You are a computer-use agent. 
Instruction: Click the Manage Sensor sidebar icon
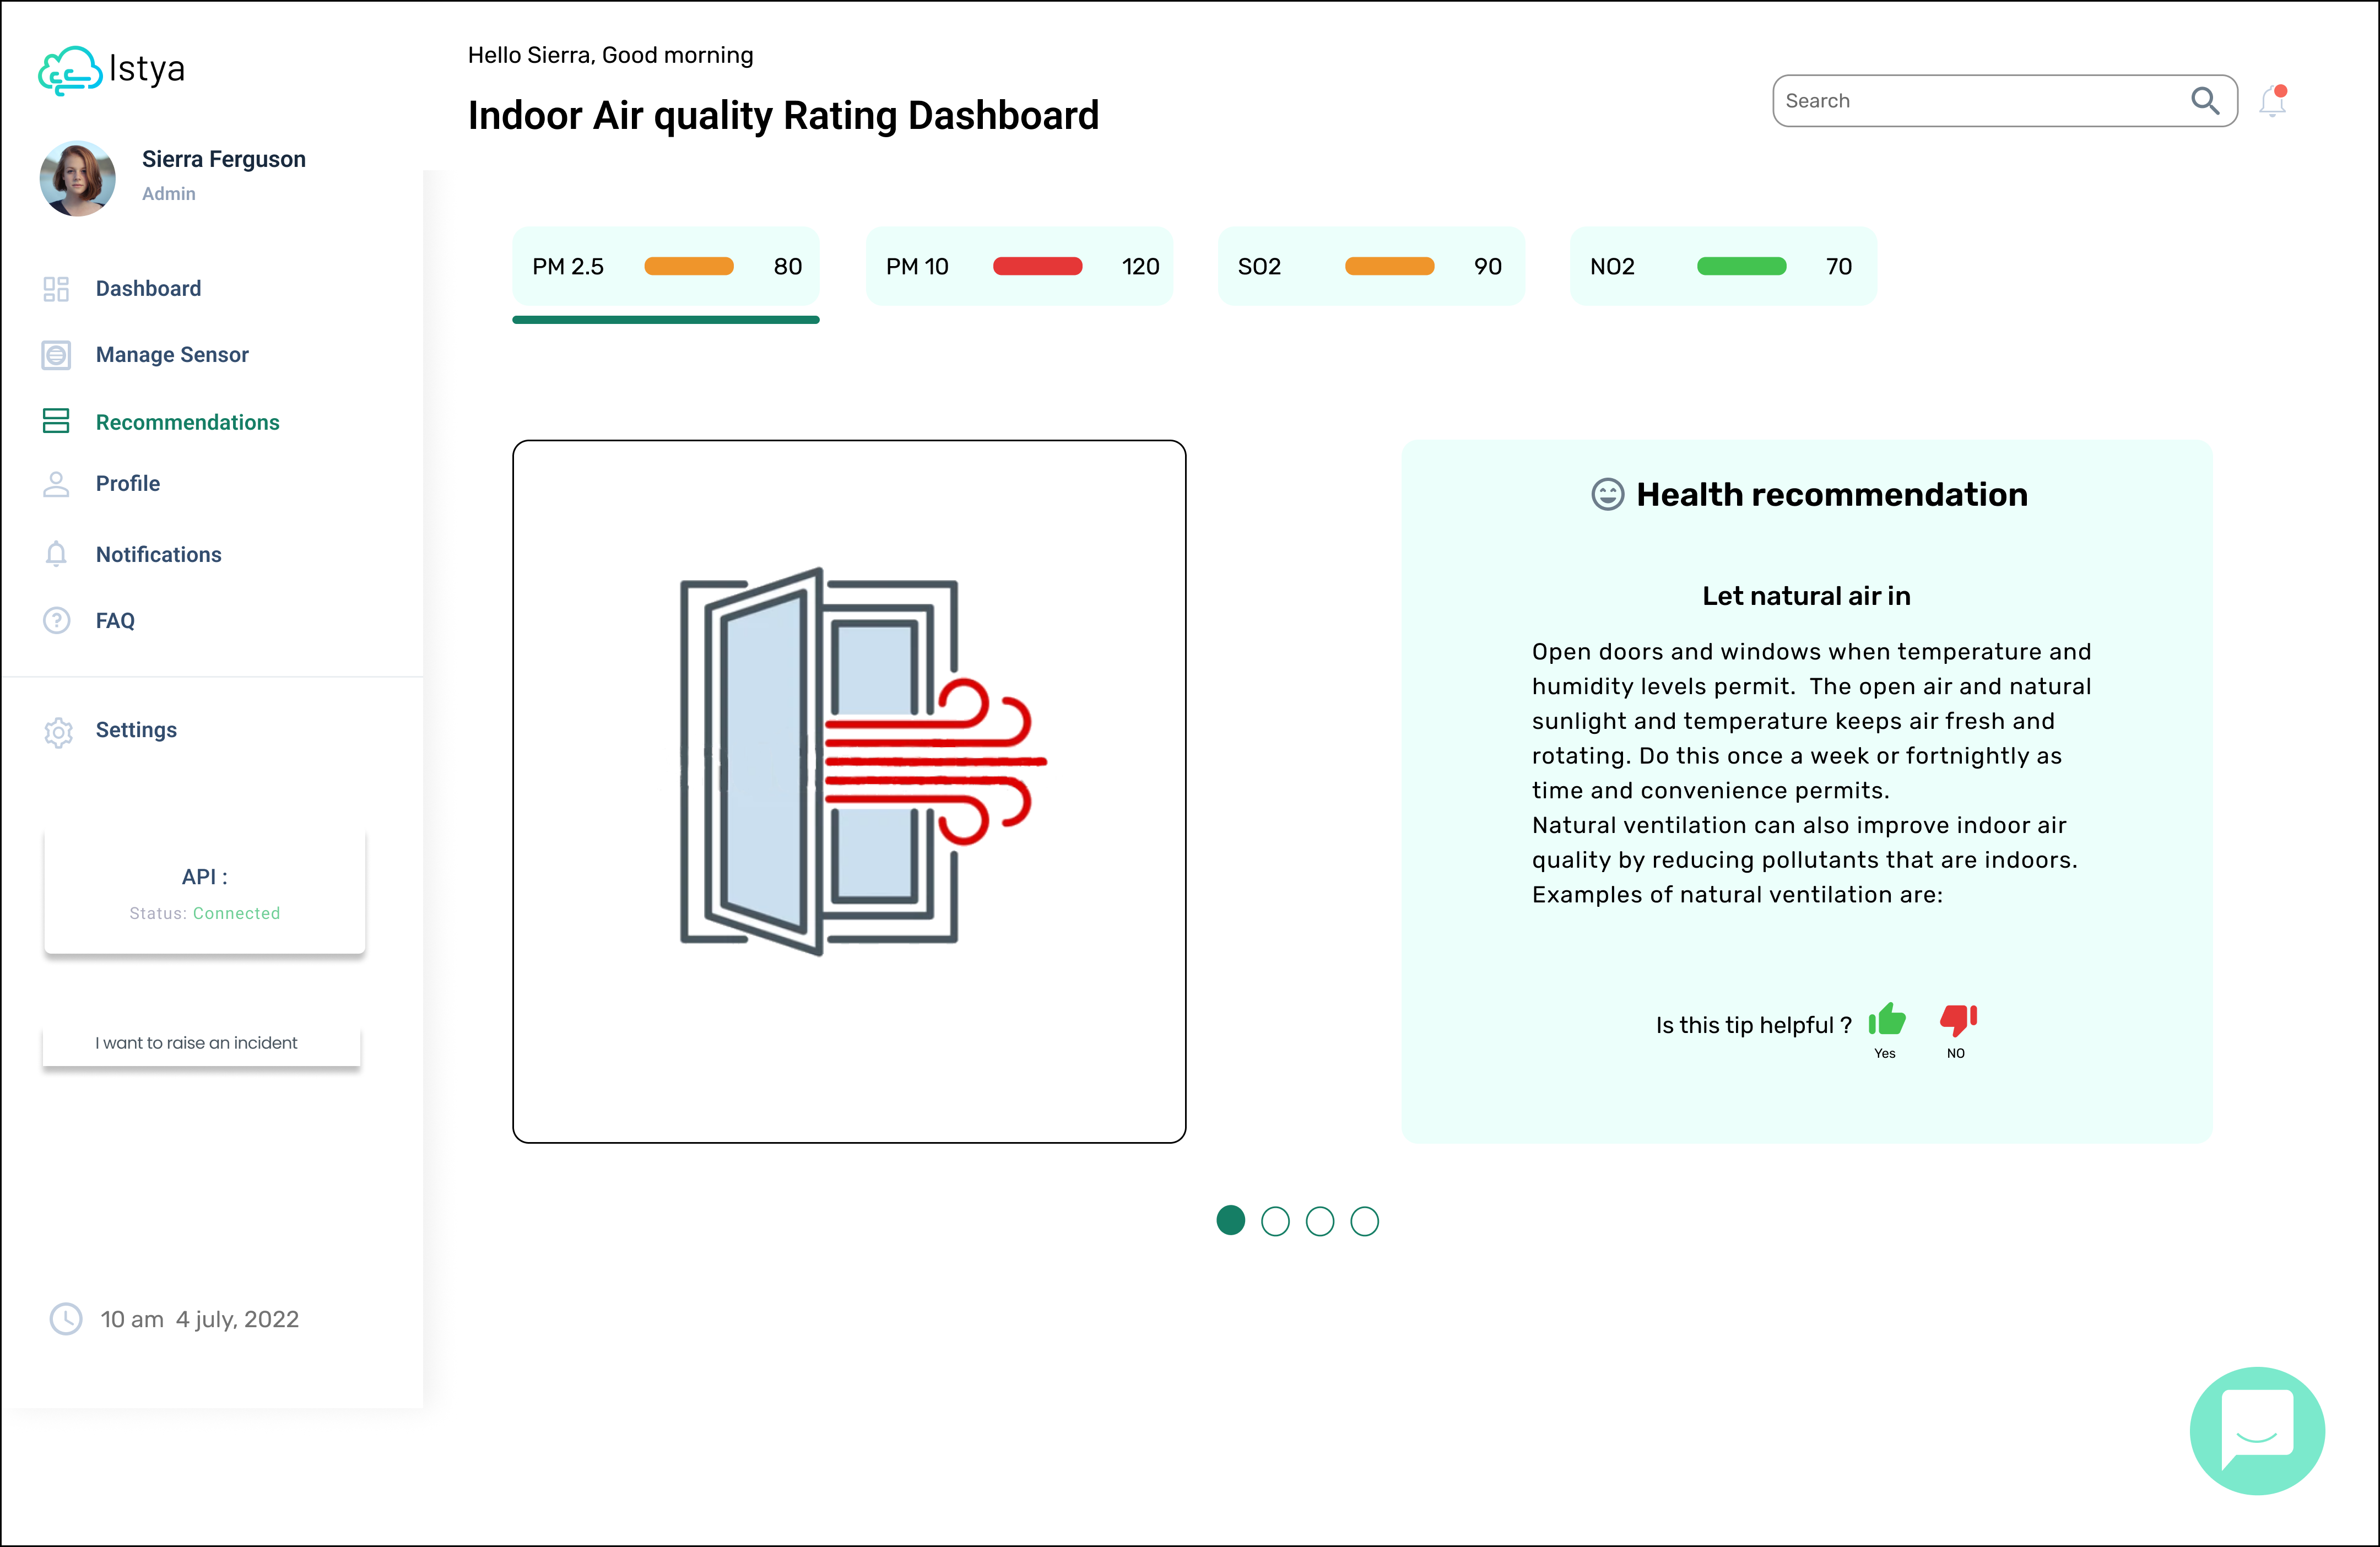pyautogui.click(x=56, y=355)
